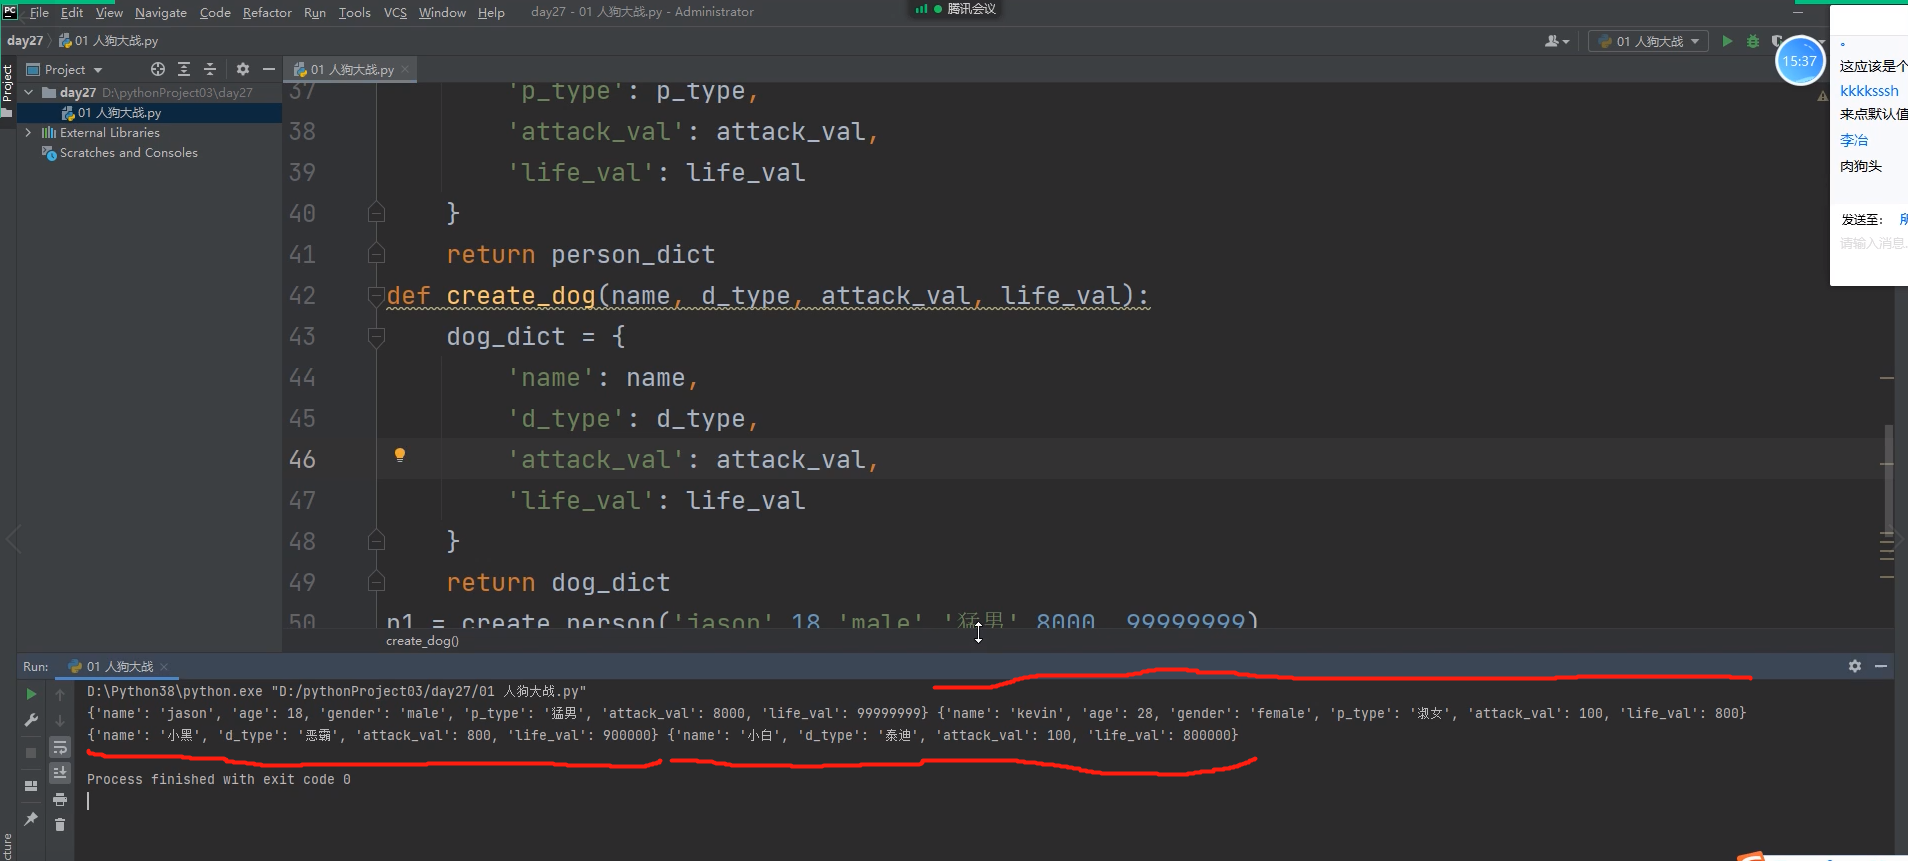Hide the Run tool window

tap(1881, 666)
